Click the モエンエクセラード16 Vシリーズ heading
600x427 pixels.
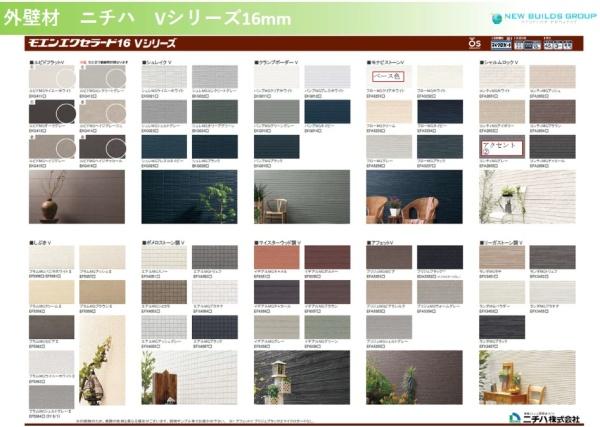(102, 43)
